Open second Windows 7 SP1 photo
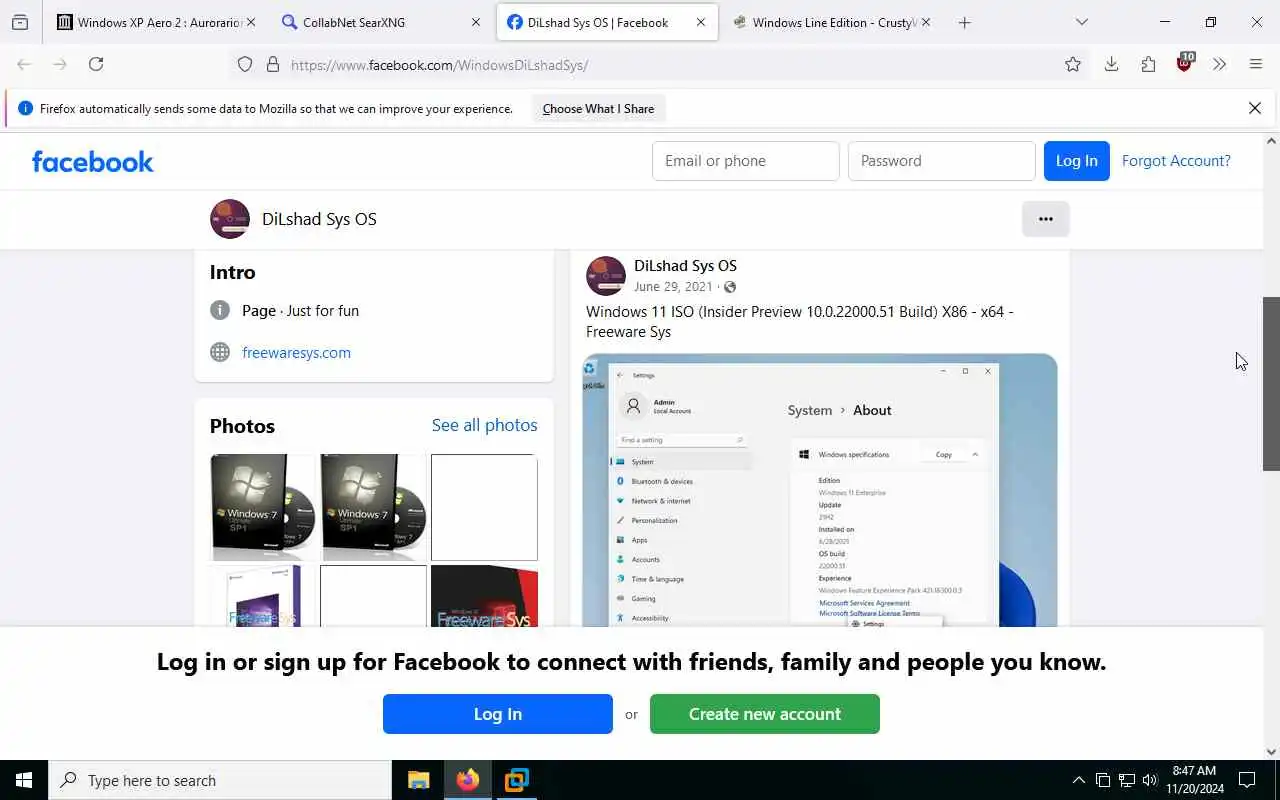Screen dimensions: 1280x800 373,507
